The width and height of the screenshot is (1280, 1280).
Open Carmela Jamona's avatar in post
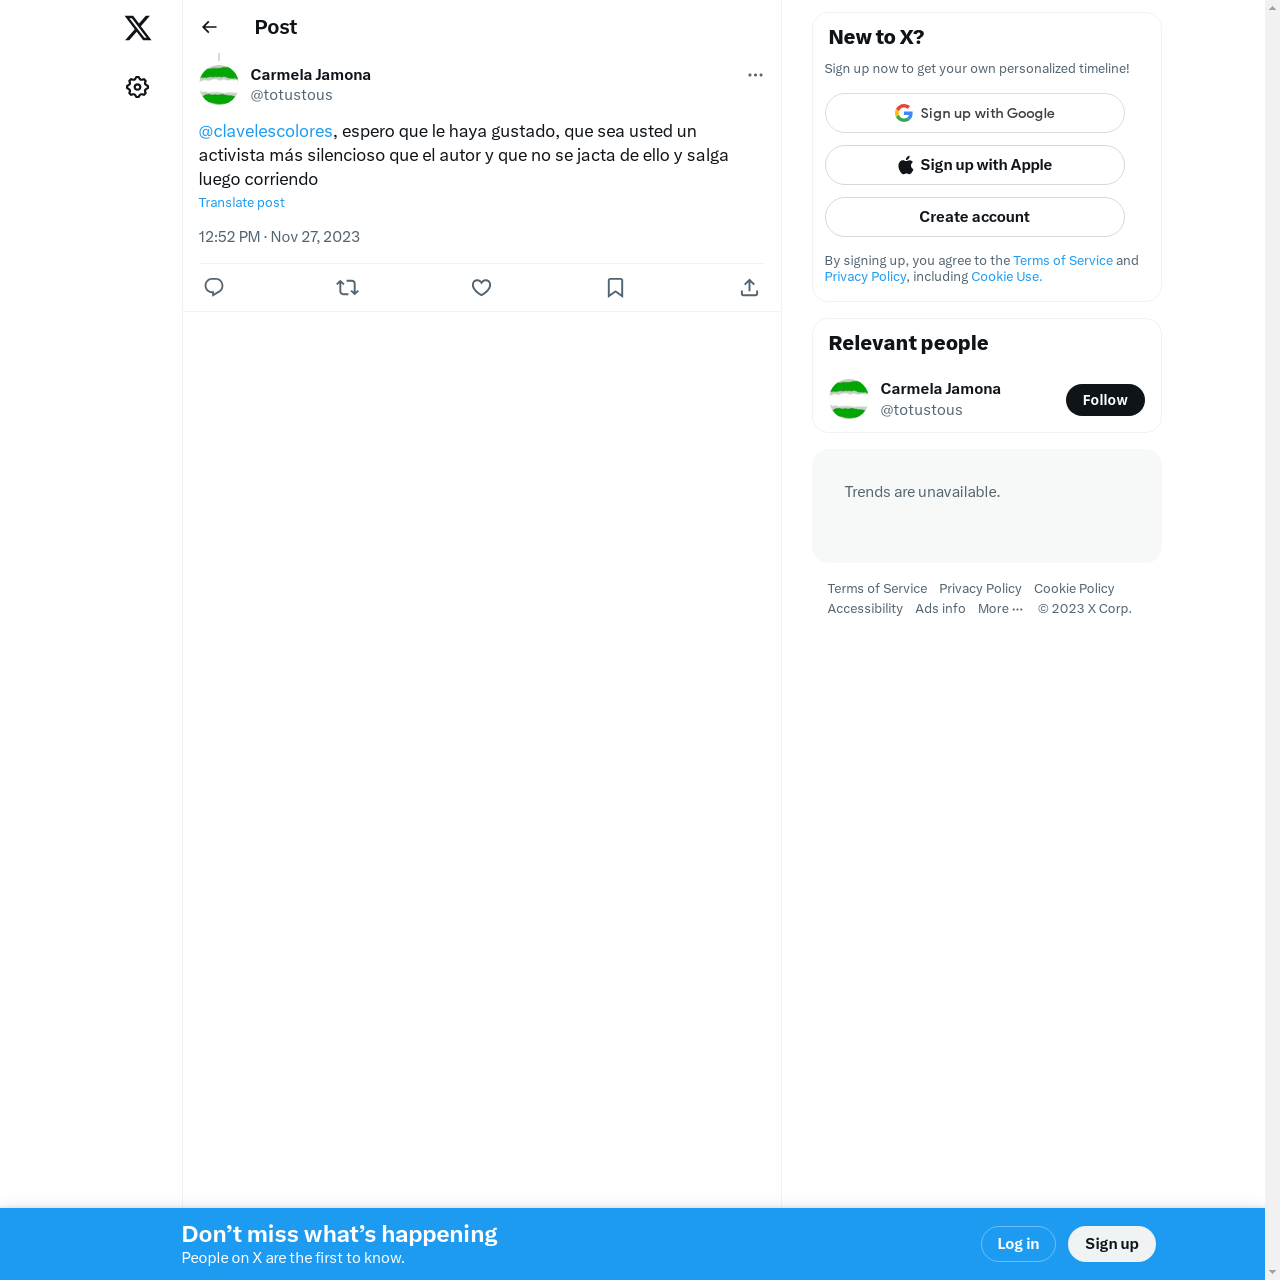click(x=219, y=85)
